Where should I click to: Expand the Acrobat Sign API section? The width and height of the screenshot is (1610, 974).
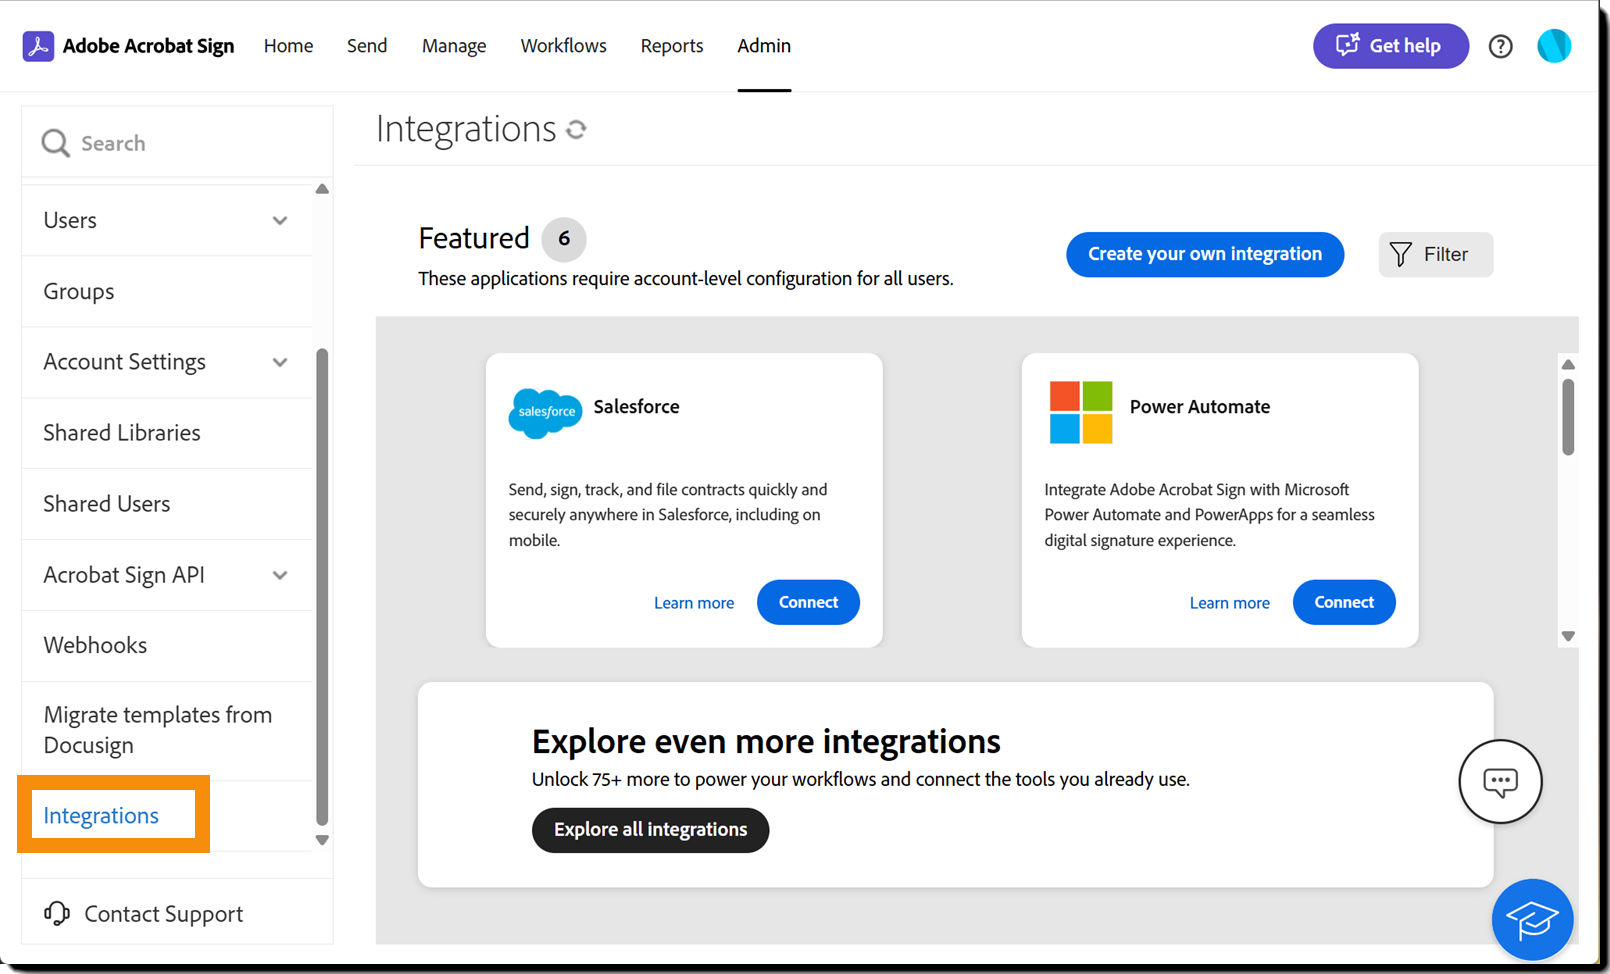point(280,576)
